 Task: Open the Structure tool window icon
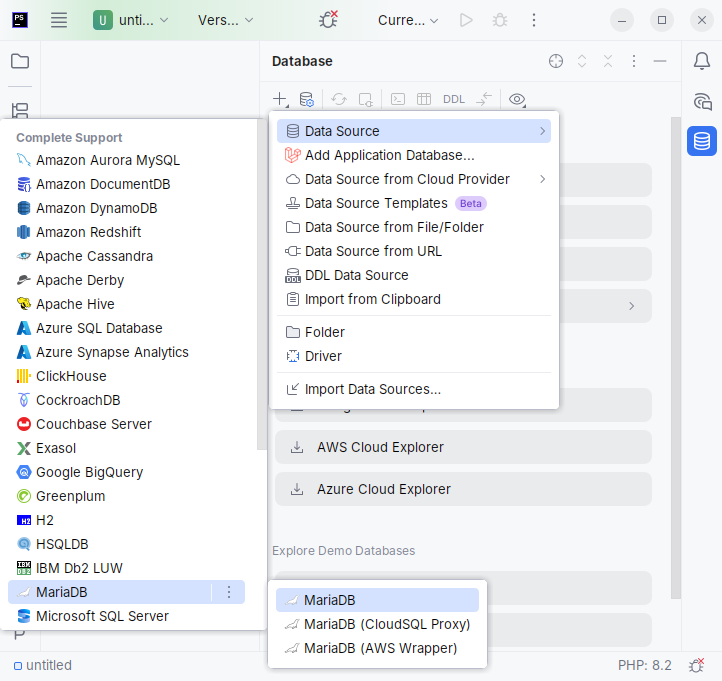[x=20, y=110]
